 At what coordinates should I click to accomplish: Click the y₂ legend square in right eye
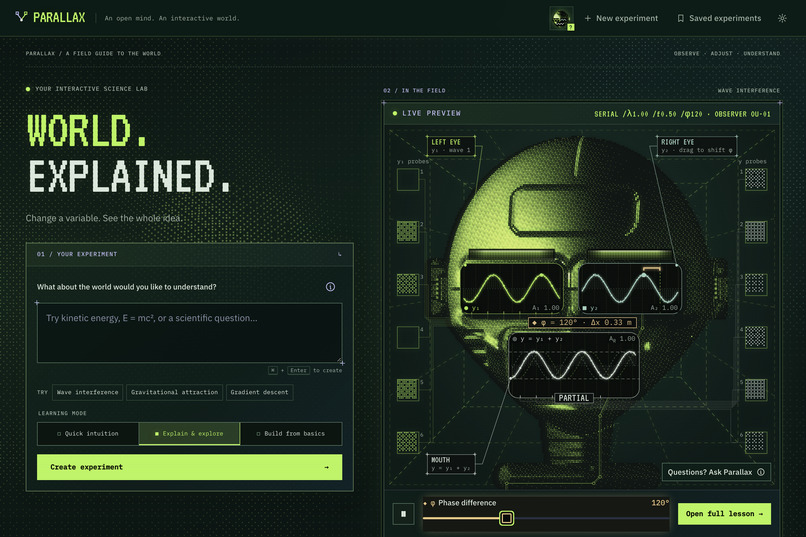point(584,308)
